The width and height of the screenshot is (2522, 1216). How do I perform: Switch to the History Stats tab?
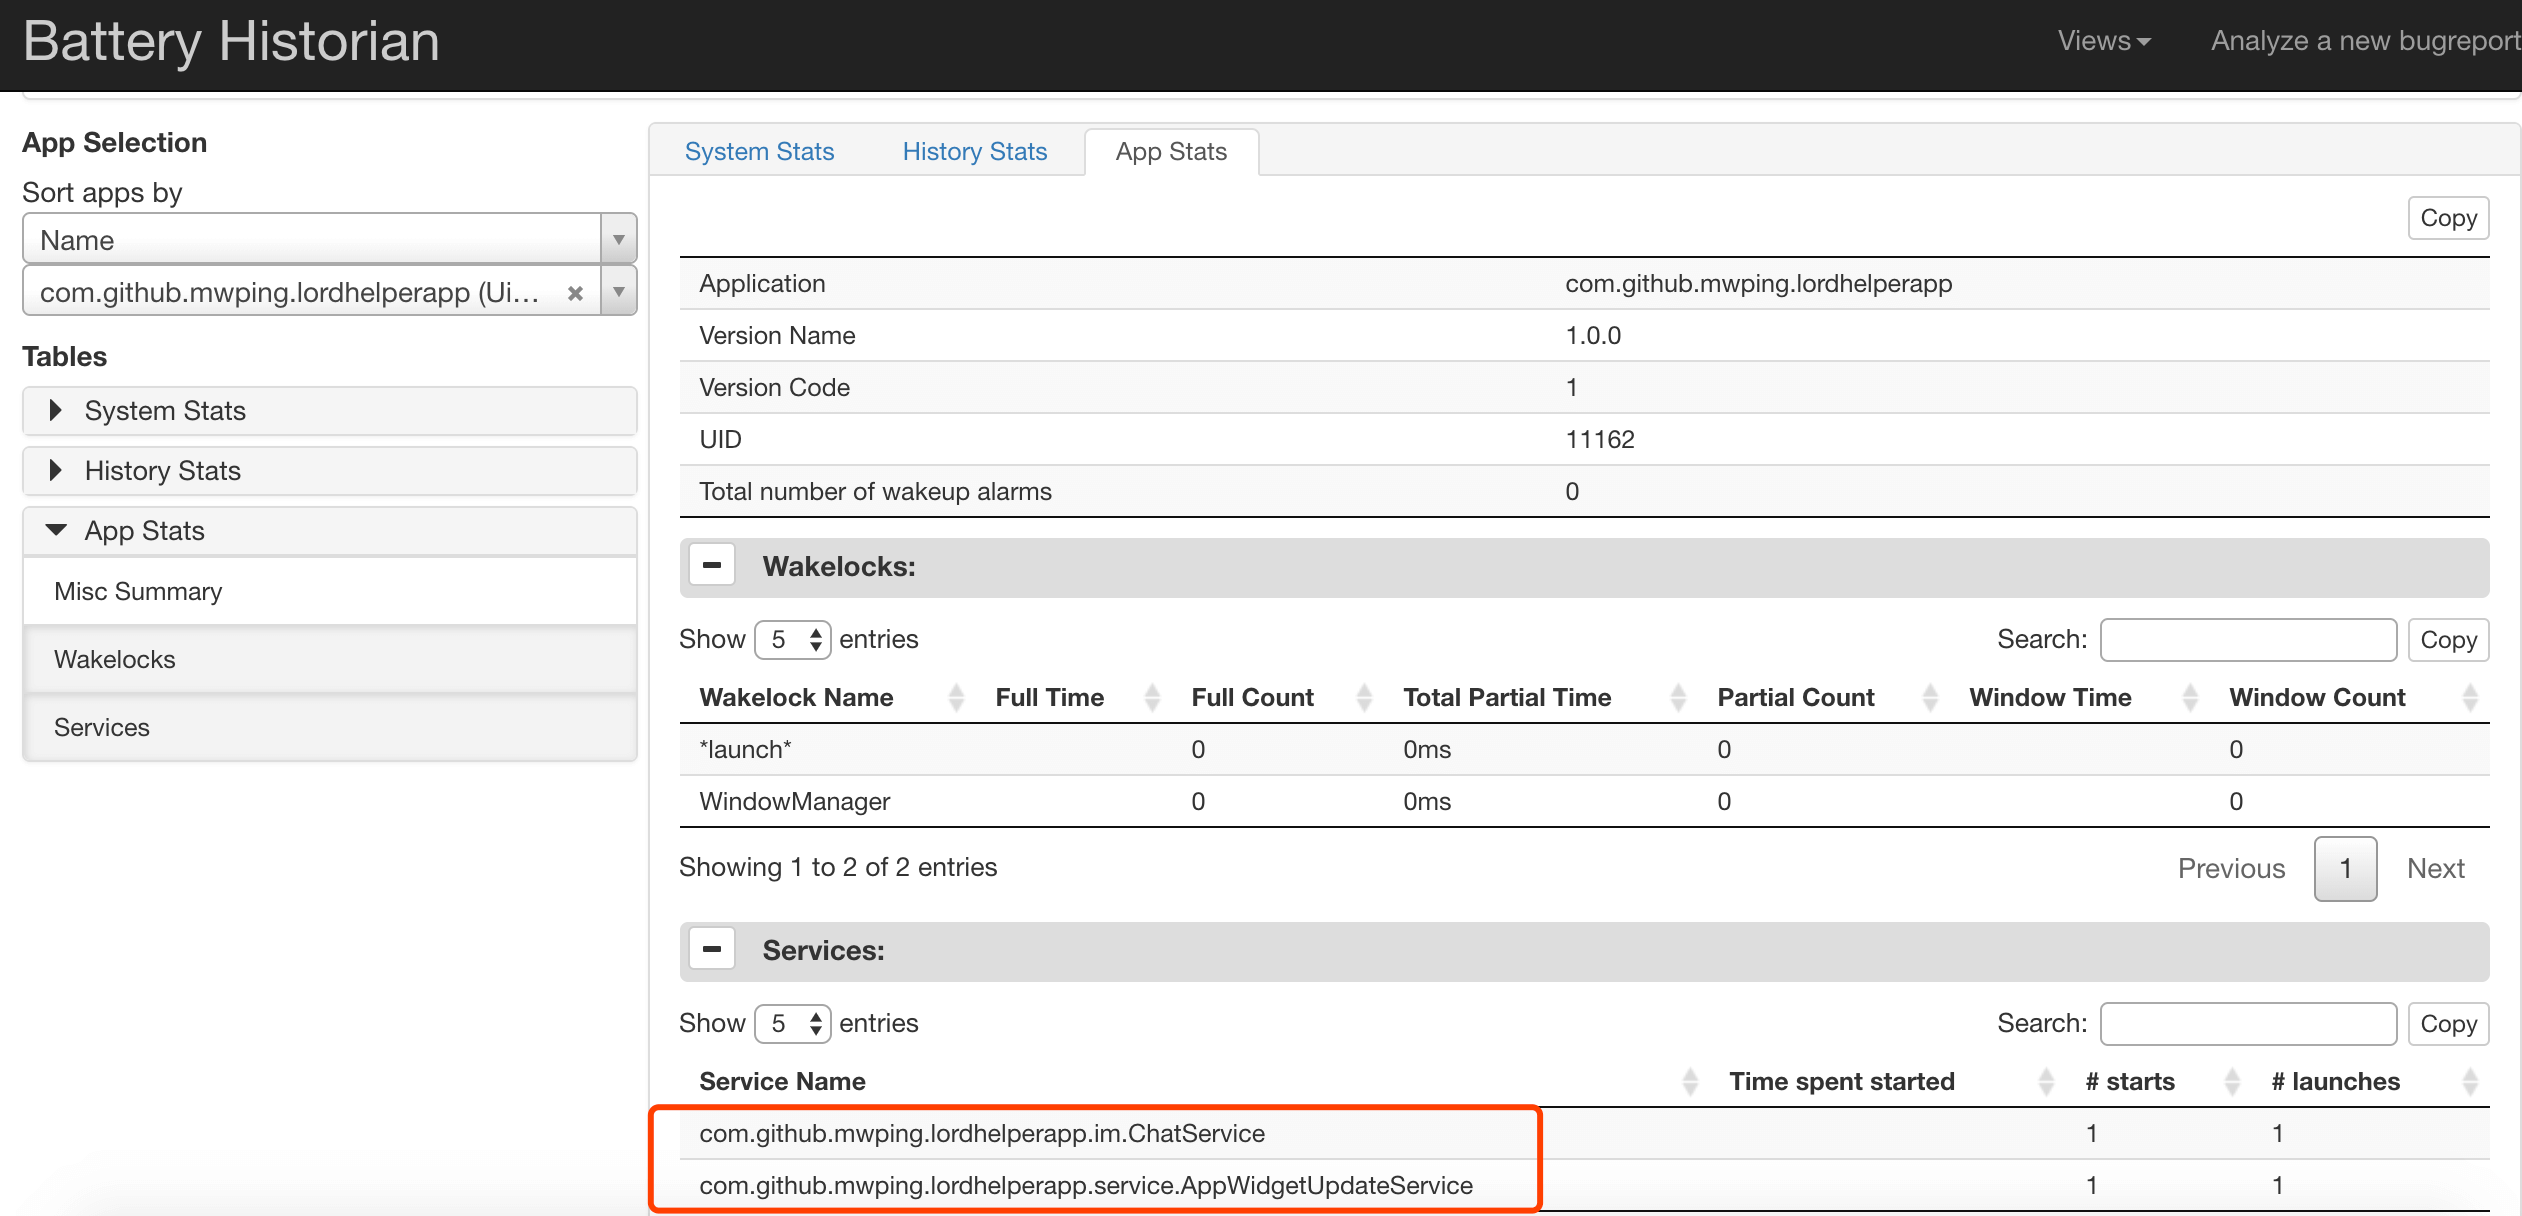point(974,151)
